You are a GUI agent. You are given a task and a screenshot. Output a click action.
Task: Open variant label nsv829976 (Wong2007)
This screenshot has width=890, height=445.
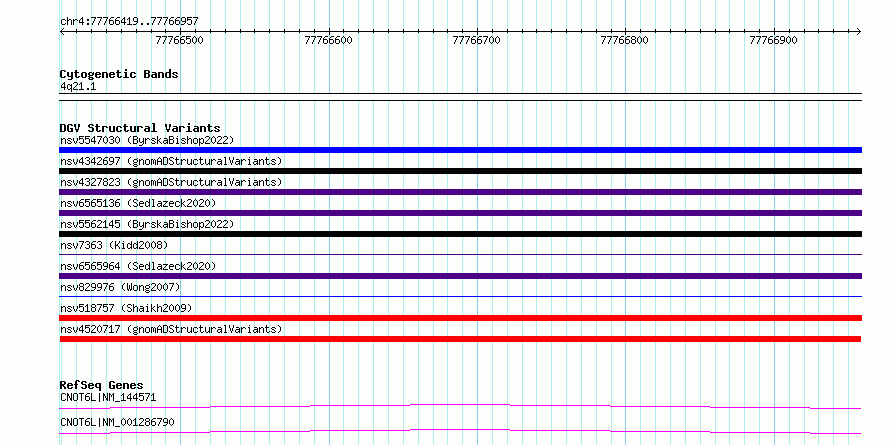(120, 287)
